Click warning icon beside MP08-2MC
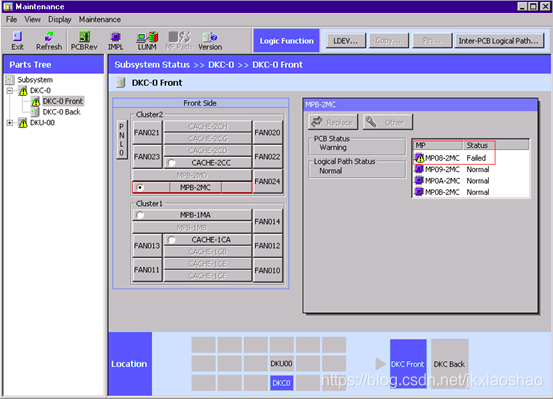The image size is (553, 399). pos(419,158)
